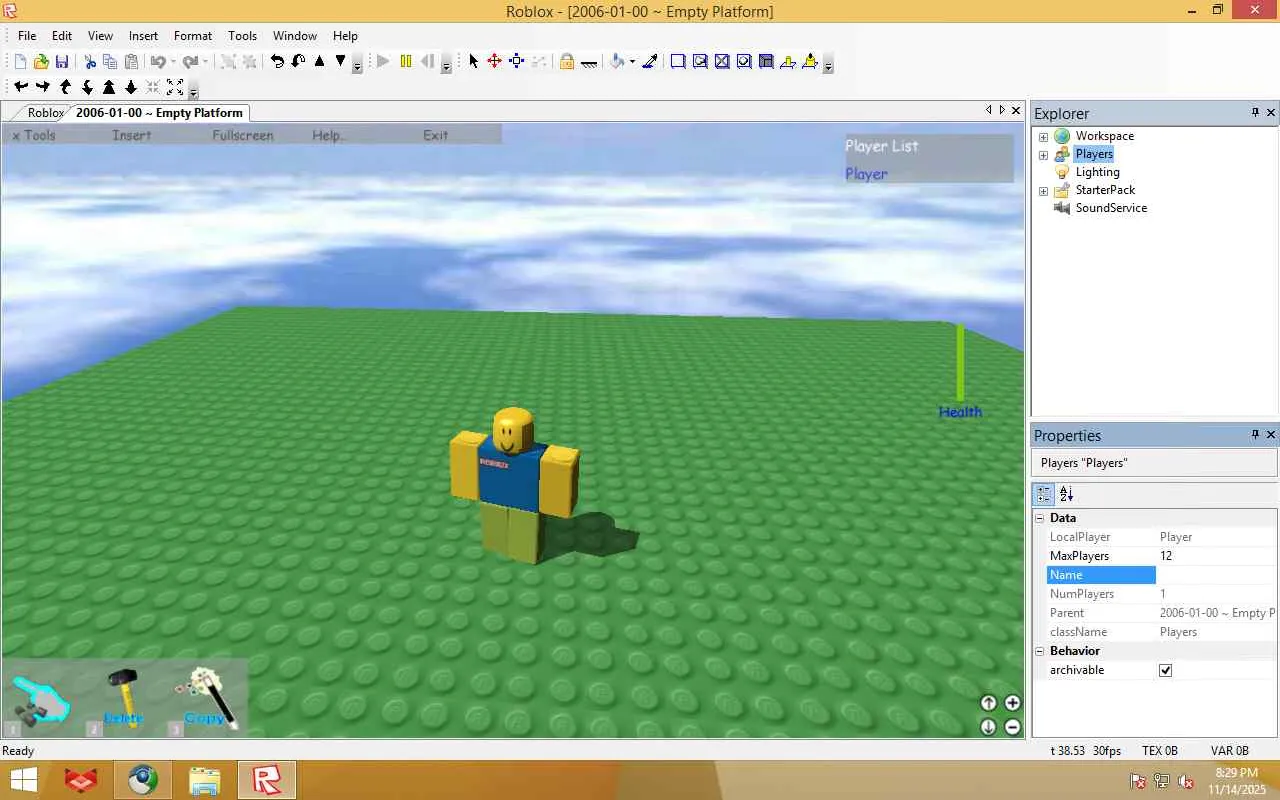Select the arrow pointer tool
This screenshot has width=1280, height=800.
tap(474, 61)
